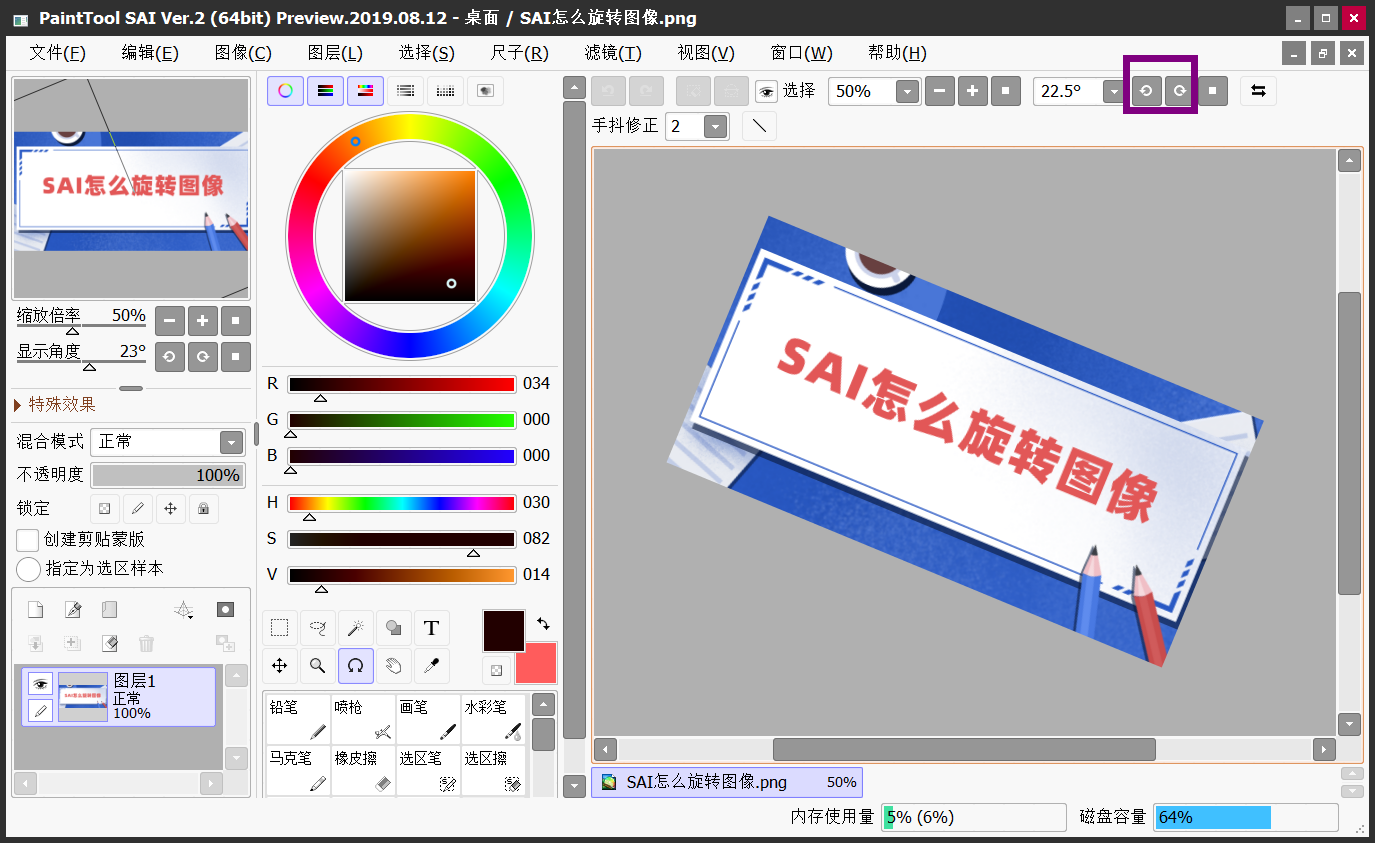Open the perspective ruler dropdown icon
Image resolution: width=1375 pixels, height=843 pixels.
point(184,610)
